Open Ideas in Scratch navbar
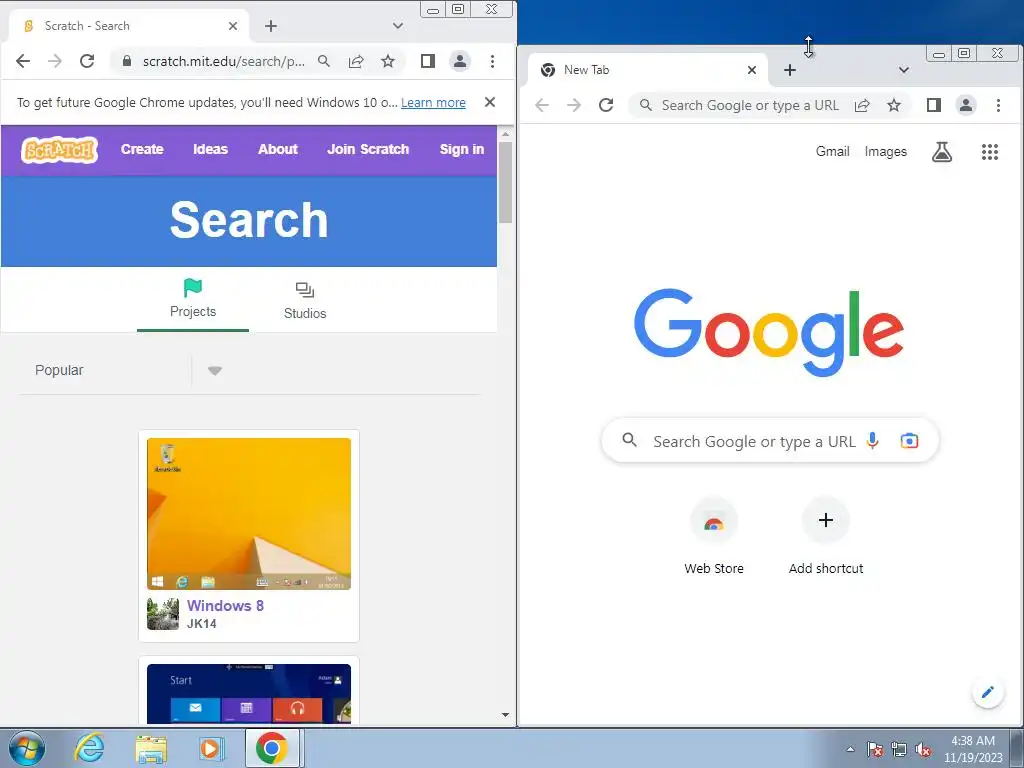 (x=210, y=150)
